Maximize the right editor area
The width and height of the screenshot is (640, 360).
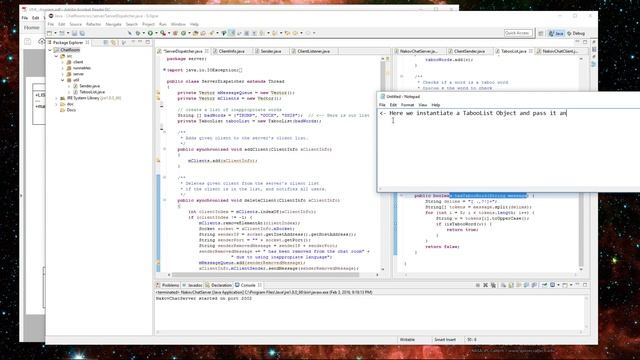[585, 42]
